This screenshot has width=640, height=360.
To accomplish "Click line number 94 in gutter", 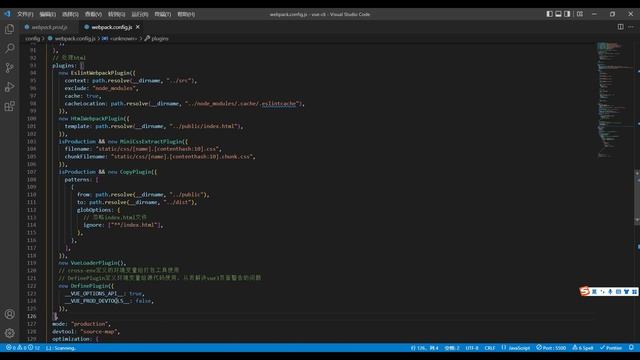I will [x=33, y=73].
